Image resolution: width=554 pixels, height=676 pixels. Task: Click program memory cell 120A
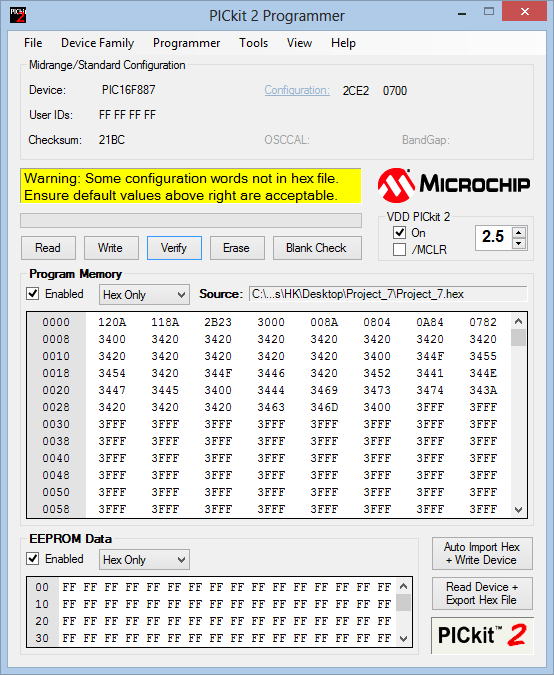tap(112, 322)
